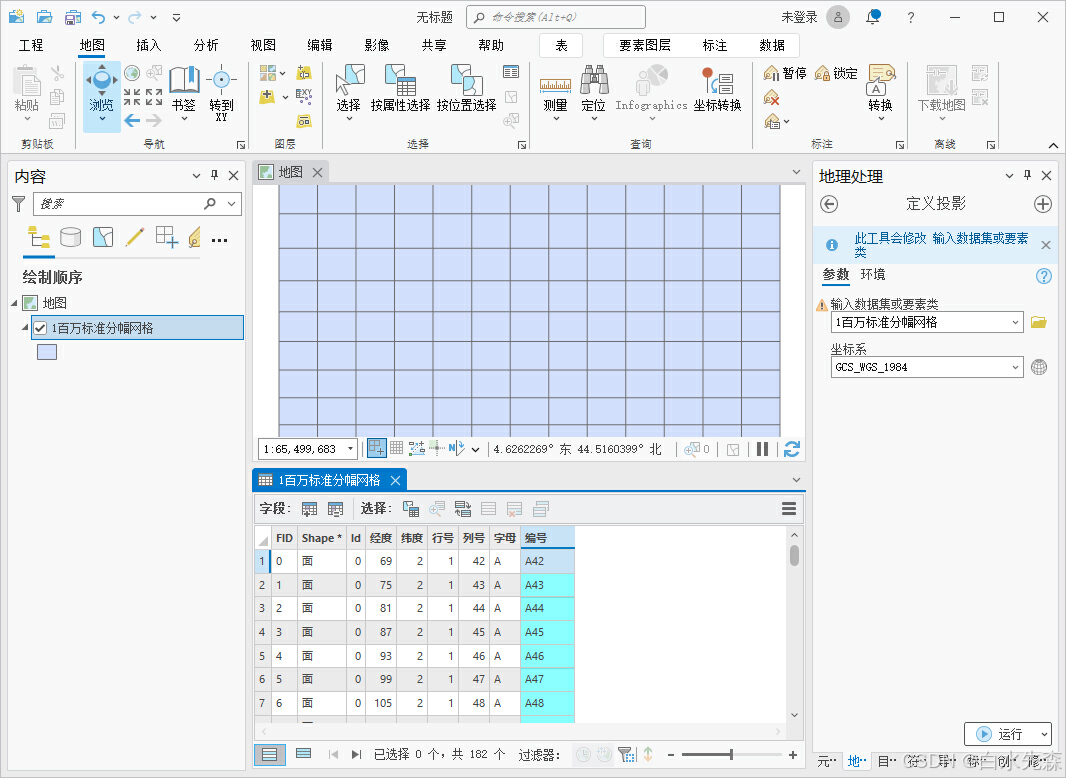
Task: Collapse the 1百万标准分幅网格 layer symbology expander
Action: [x=25, y=328]
